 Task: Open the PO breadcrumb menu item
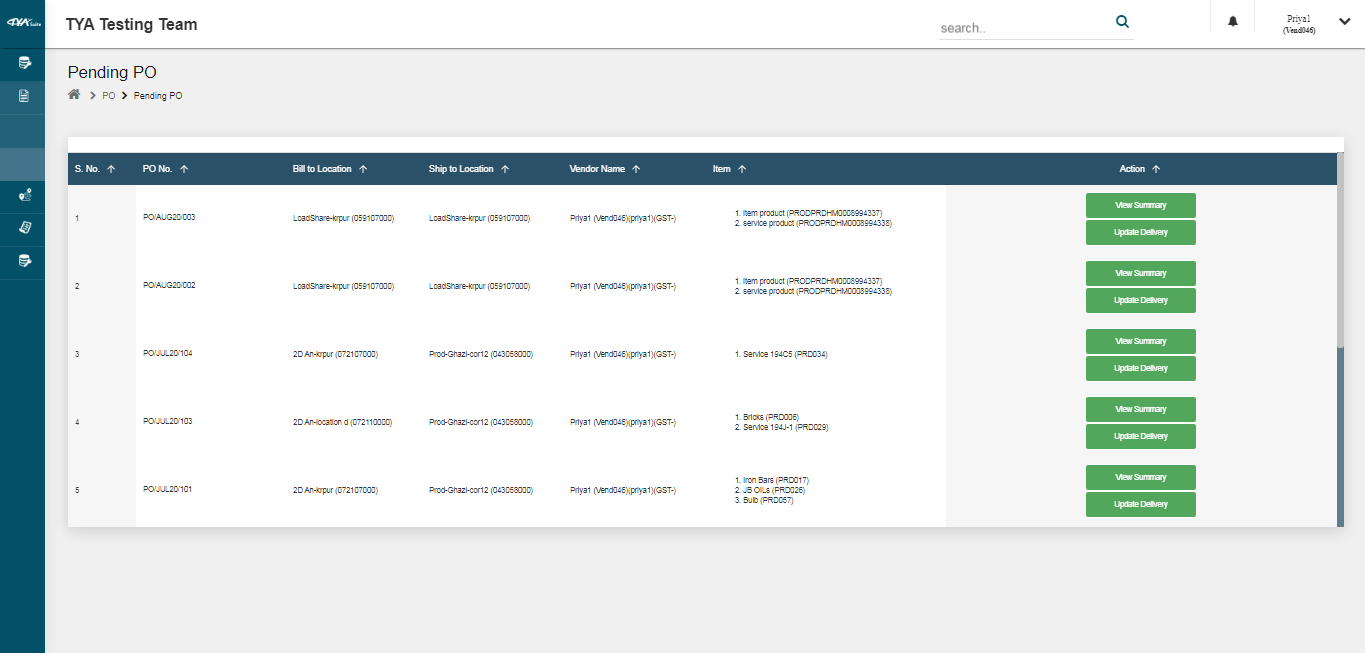[107, 95]
